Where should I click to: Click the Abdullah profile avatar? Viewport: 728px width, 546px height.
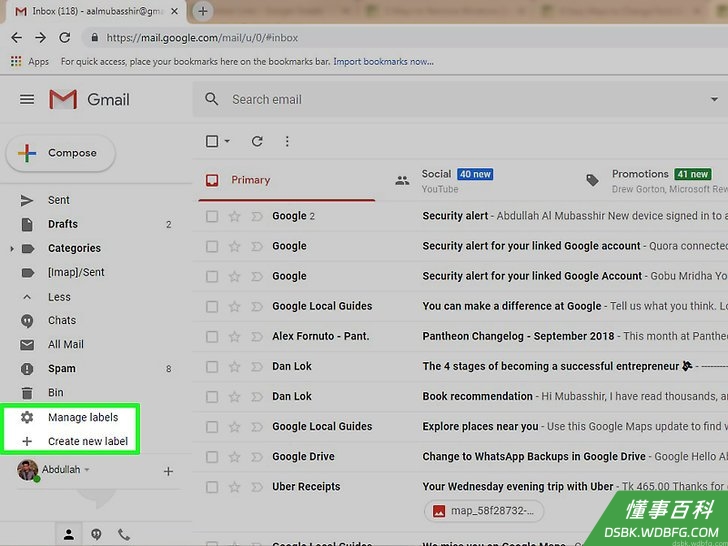click(x=27, y=470)
